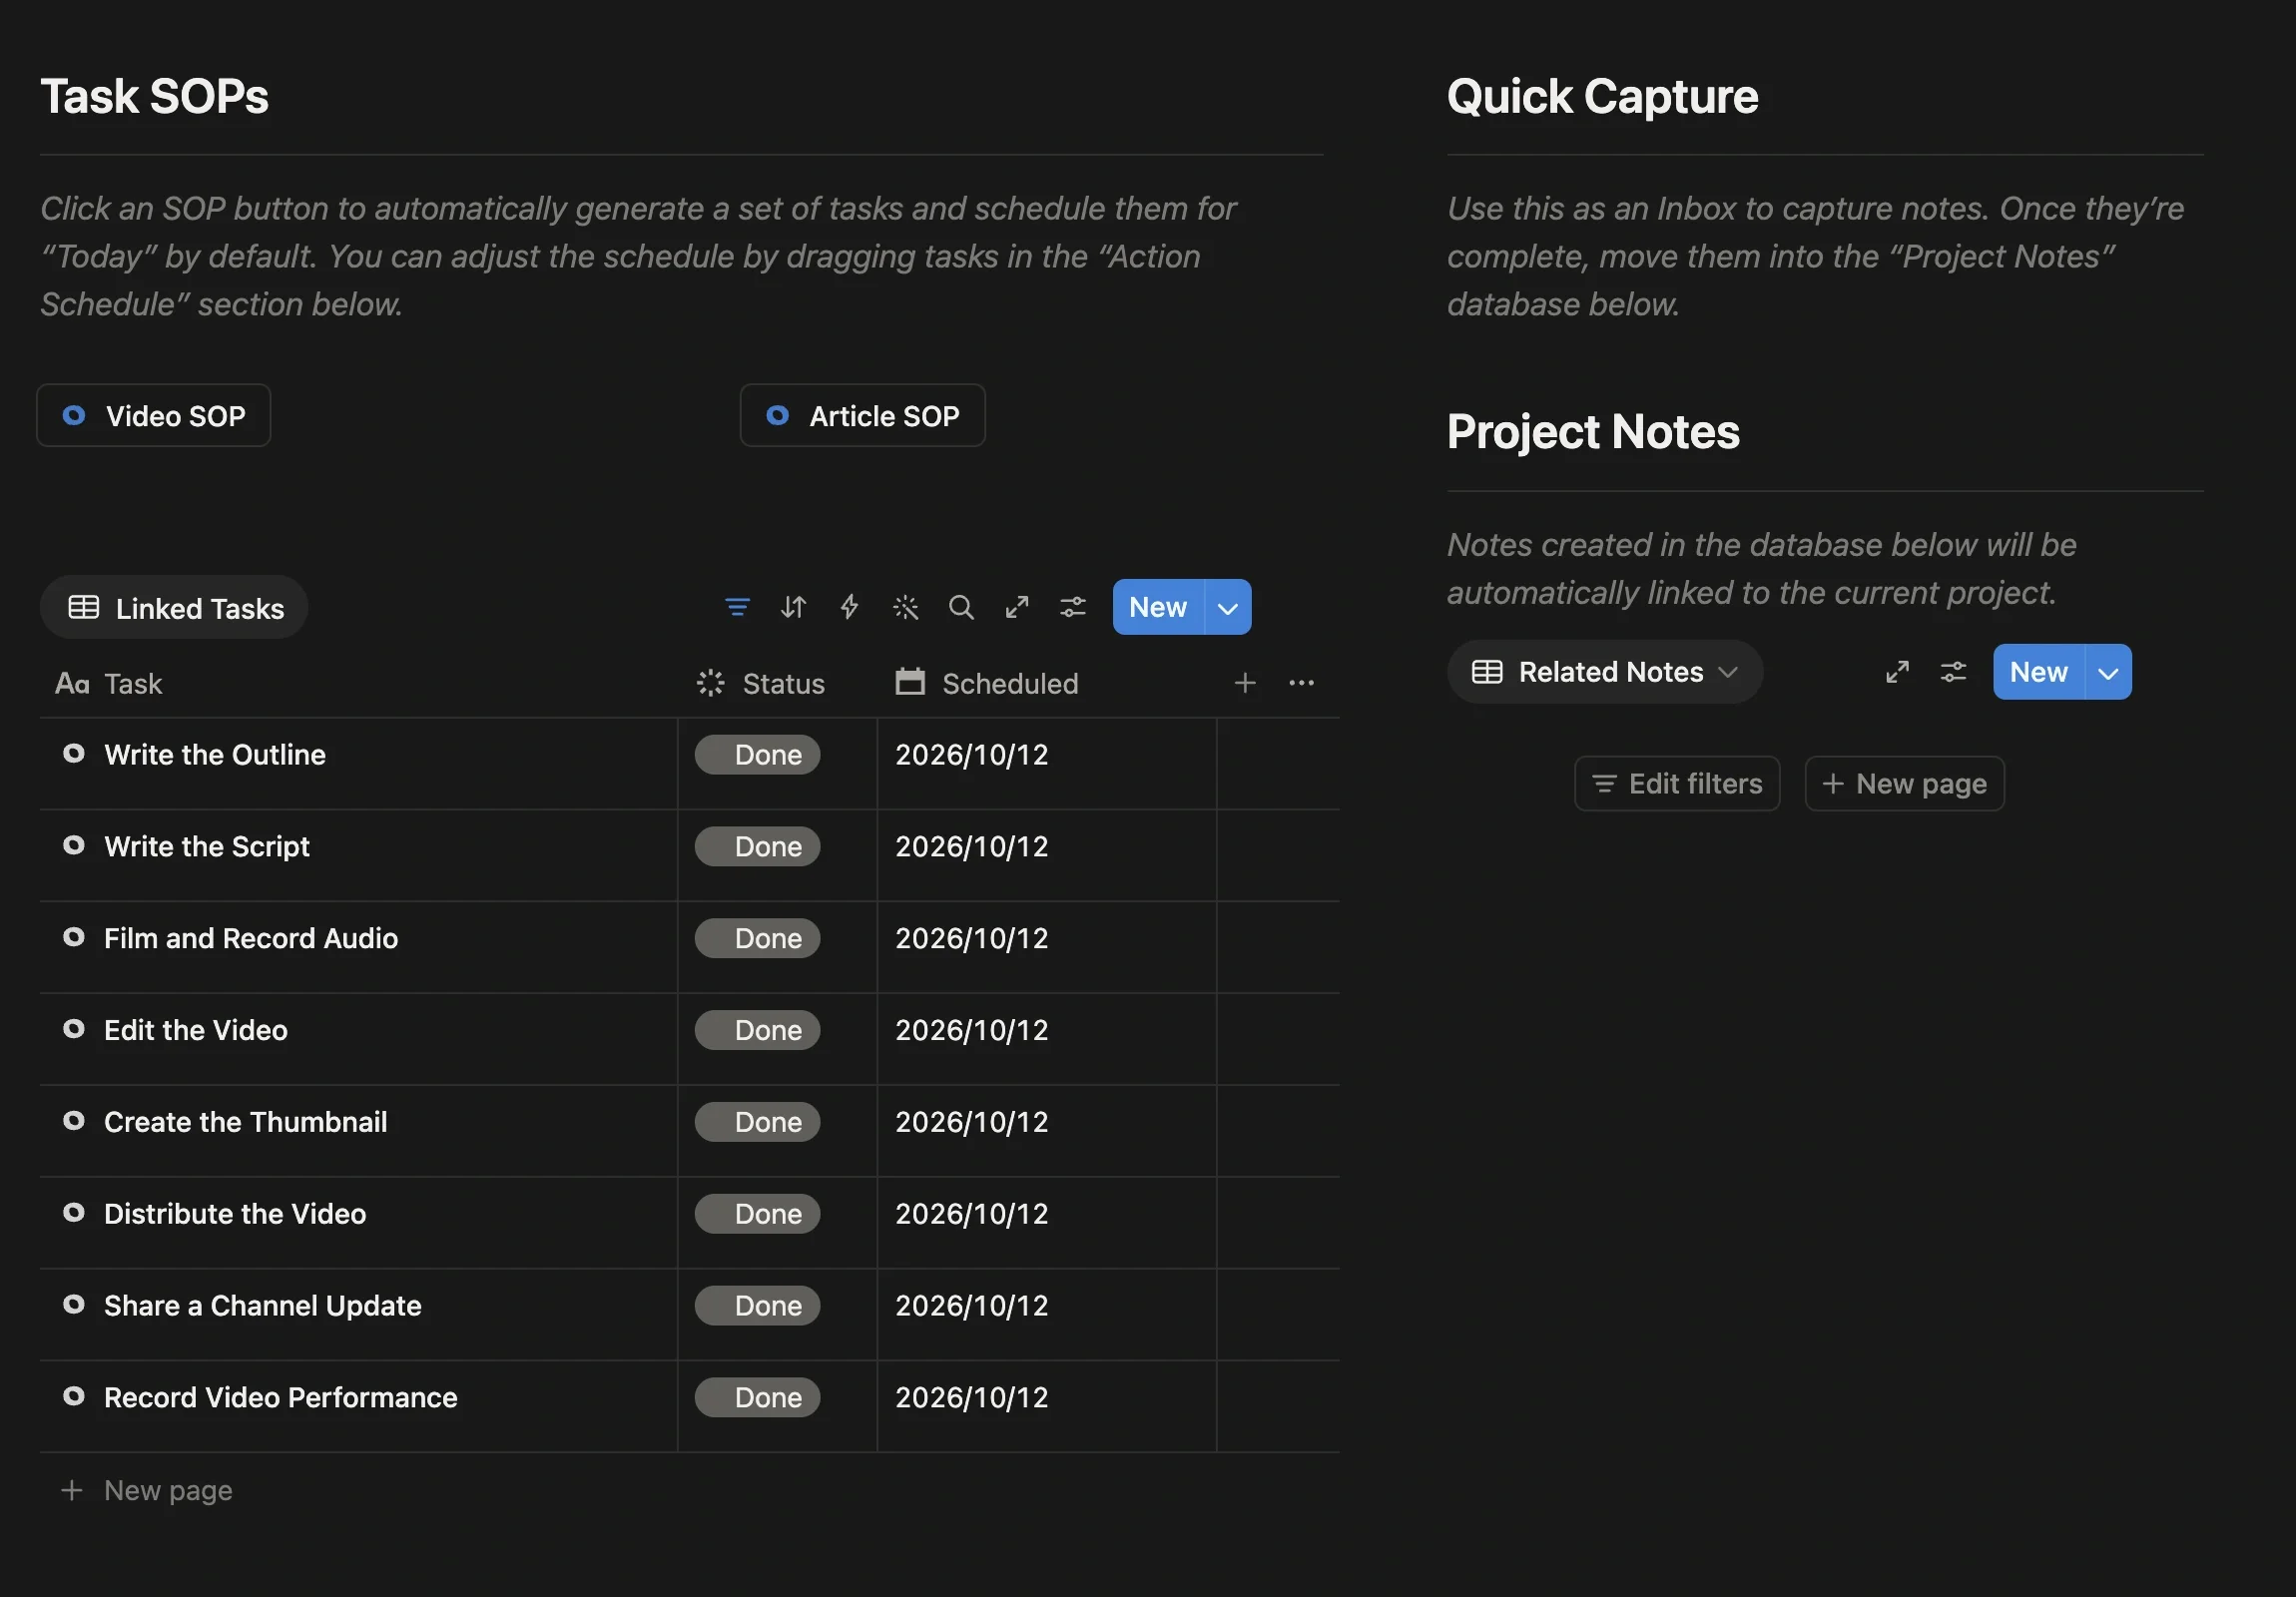Click the scheduled date for Edit the Video
This screenshot has height=1597, width=2296.
pos(972,1030)
